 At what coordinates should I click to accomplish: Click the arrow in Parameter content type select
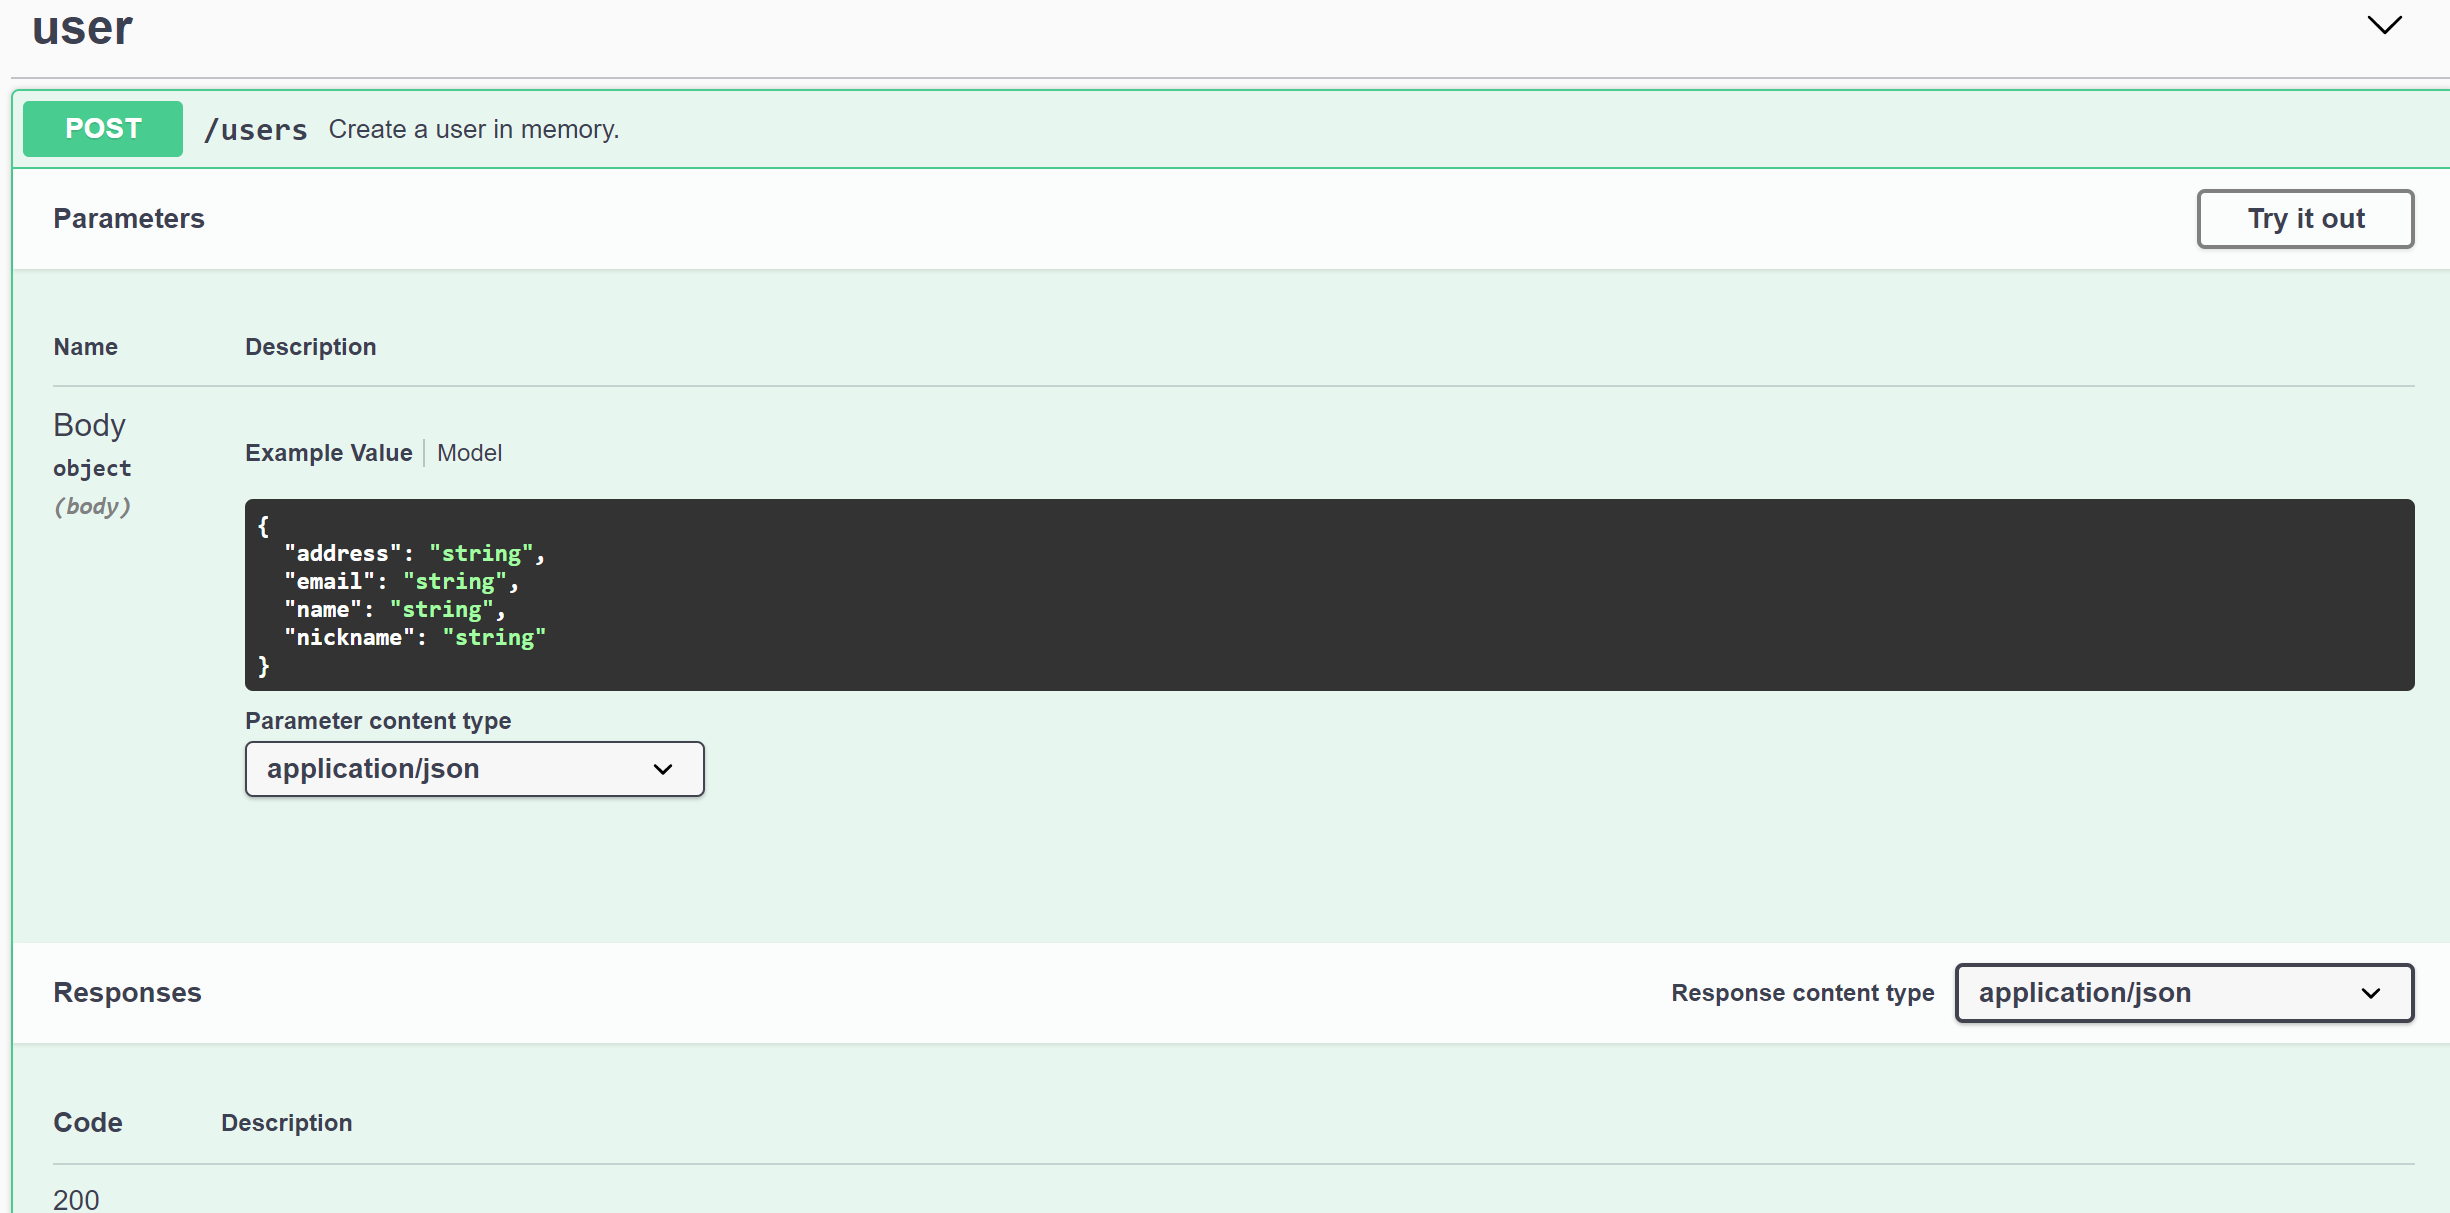click(663, 769)
